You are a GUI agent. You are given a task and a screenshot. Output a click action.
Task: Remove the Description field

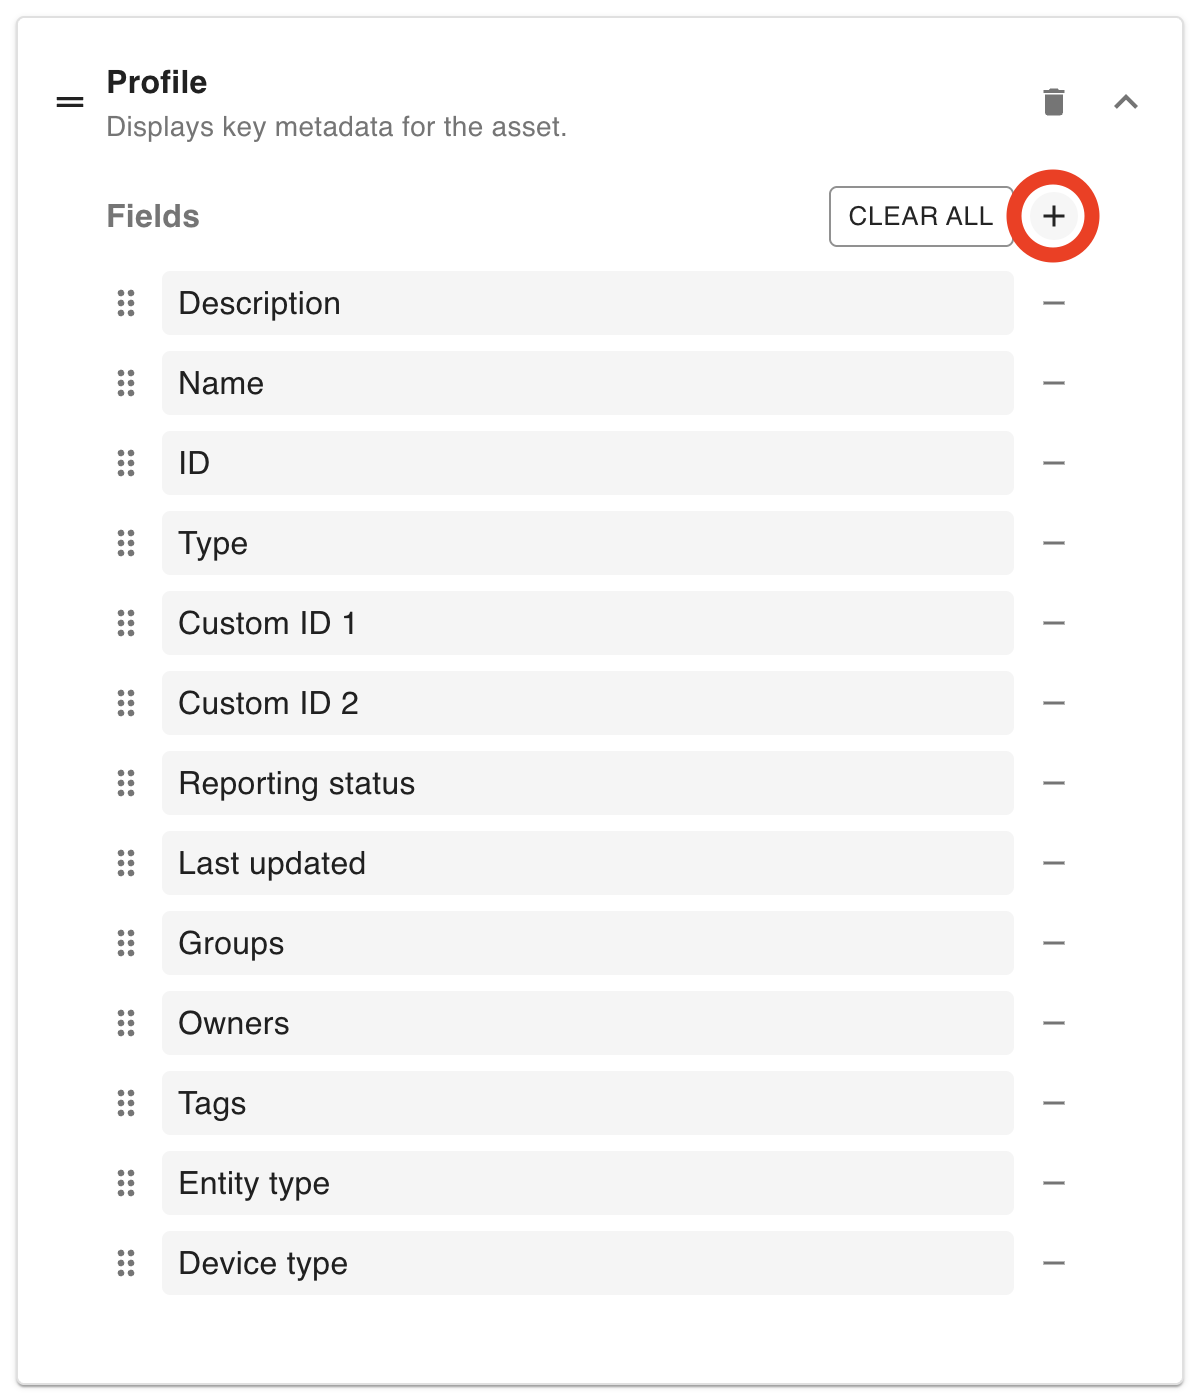click(1053, 303)
